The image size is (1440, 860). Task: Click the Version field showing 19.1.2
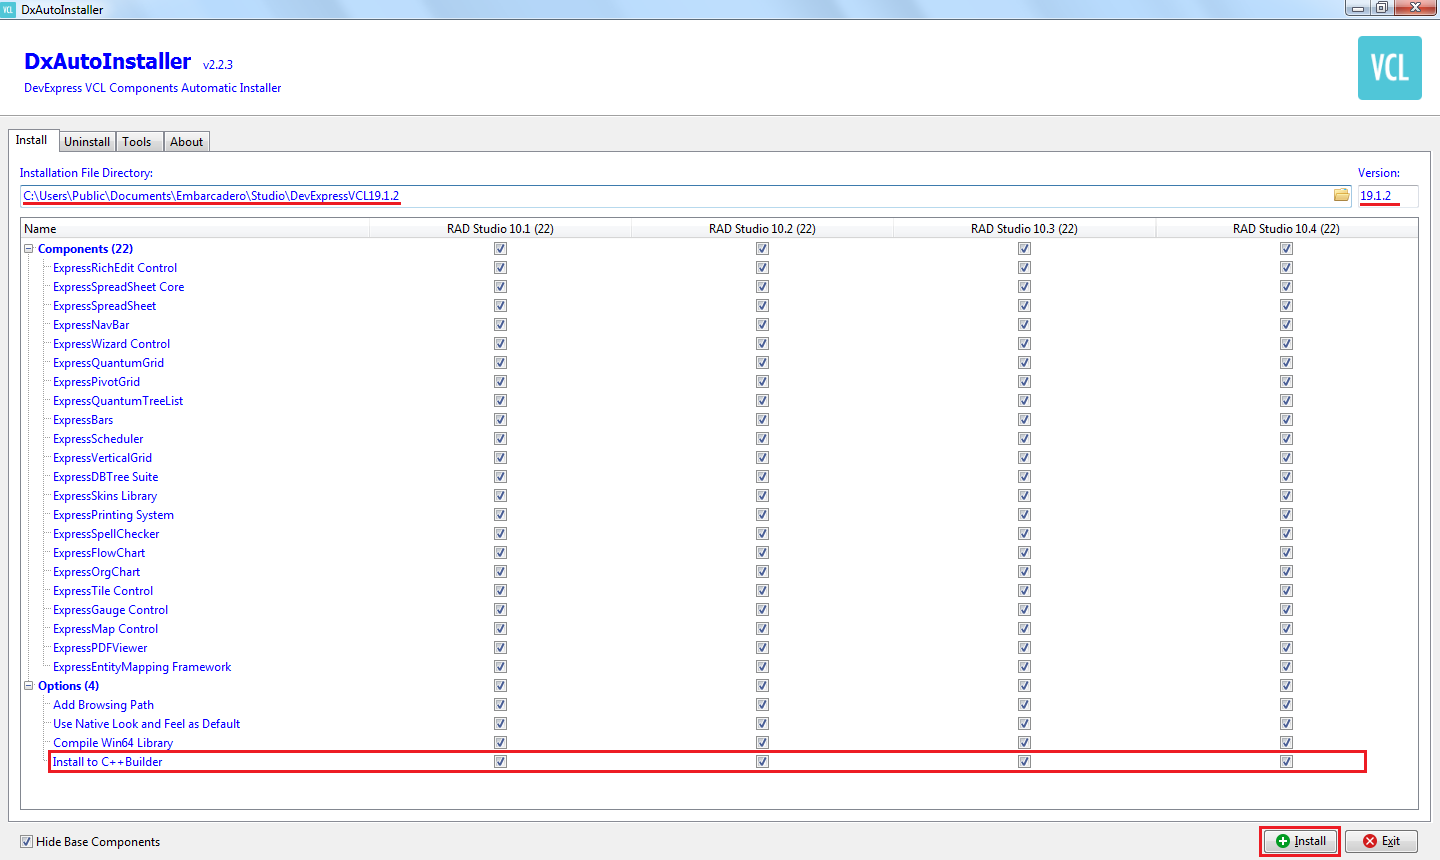pos(1388,196)
